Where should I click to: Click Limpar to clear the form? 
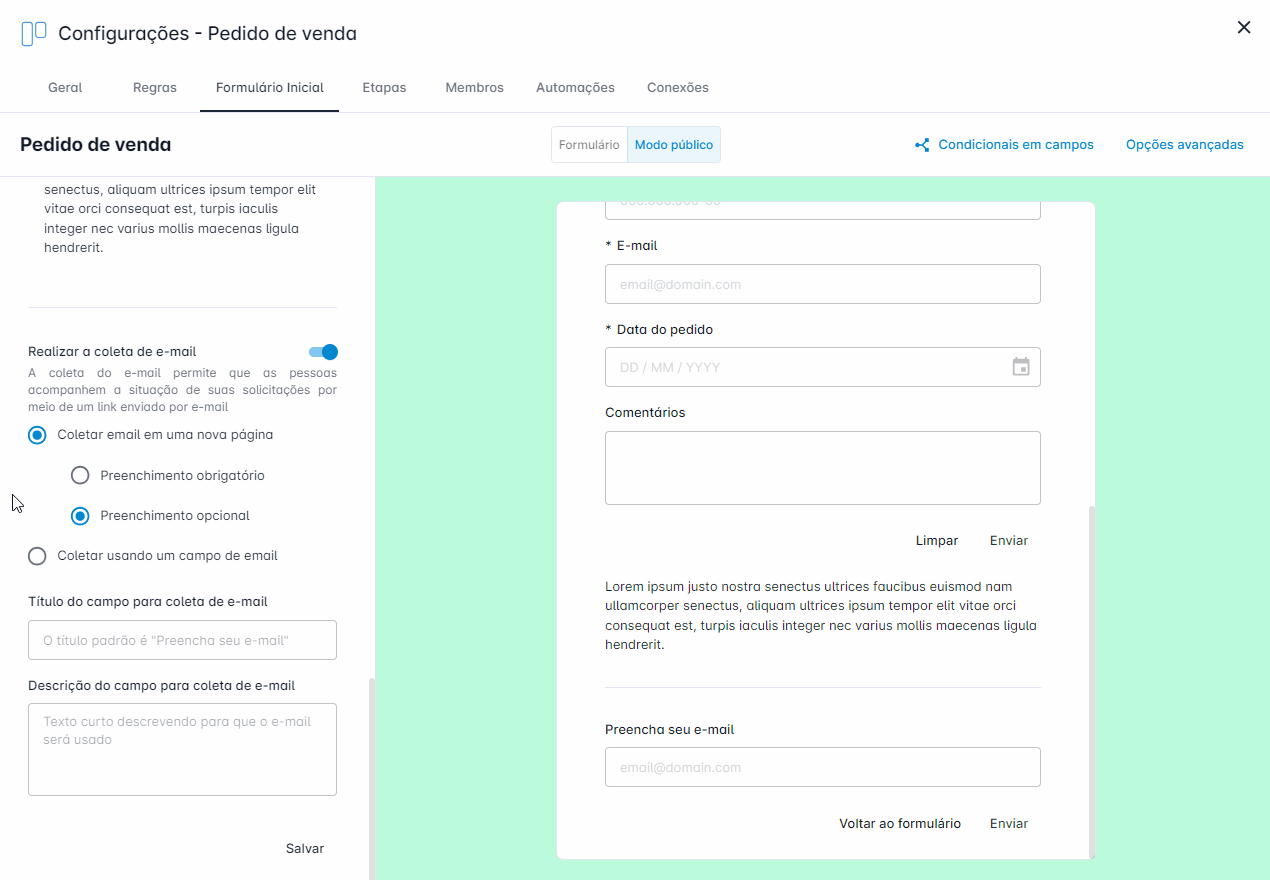(x=937, y=540)
